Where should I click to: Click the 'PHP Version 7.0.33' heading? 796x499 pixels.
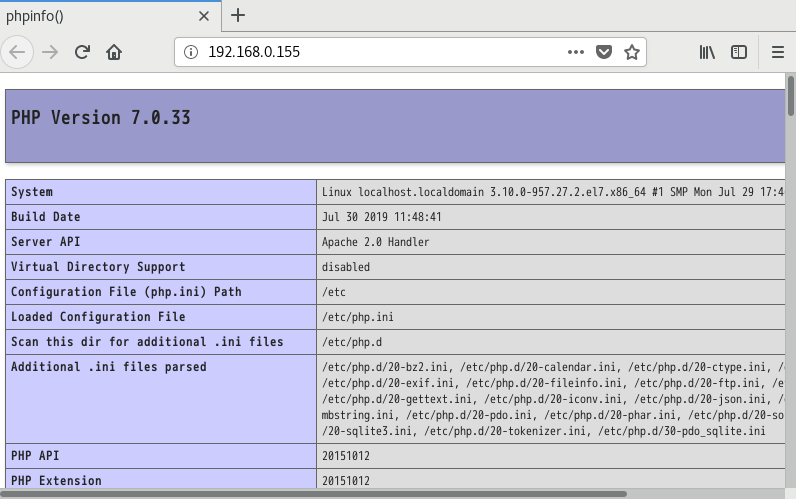tap(101, 118)
